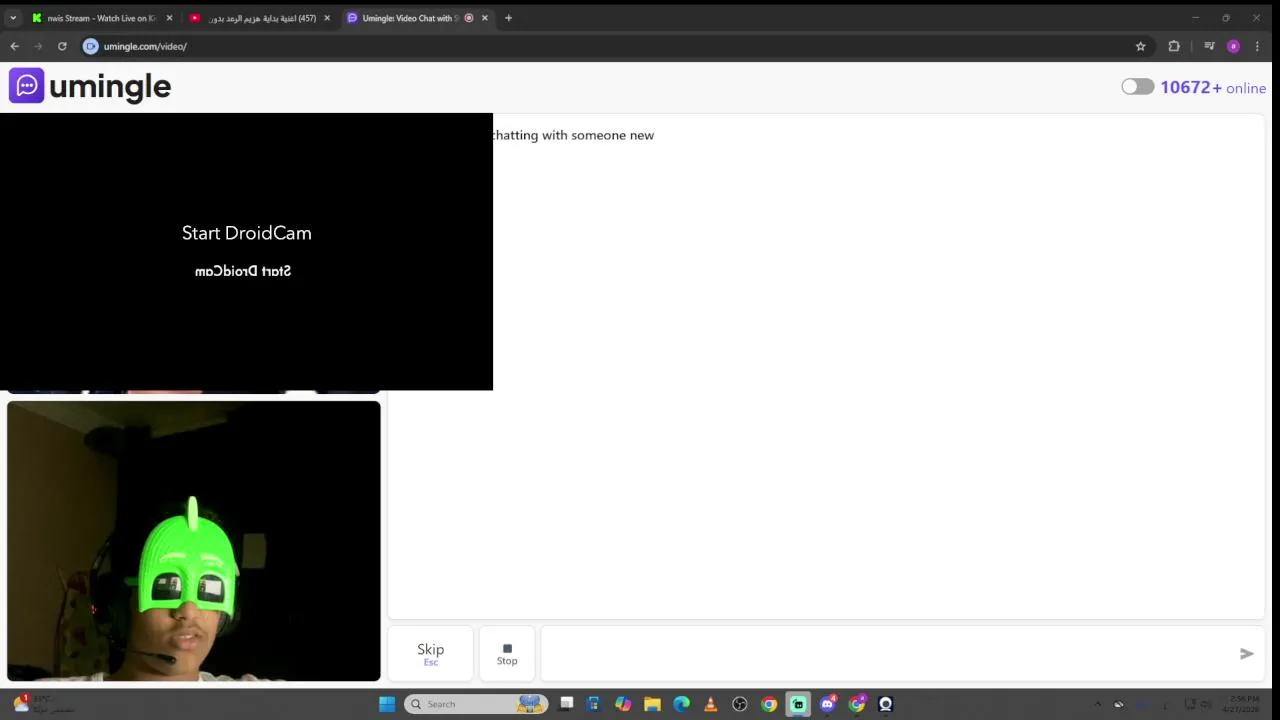Close the YouTube tab
Viewport: 1280px width, 720px height.
326,18
